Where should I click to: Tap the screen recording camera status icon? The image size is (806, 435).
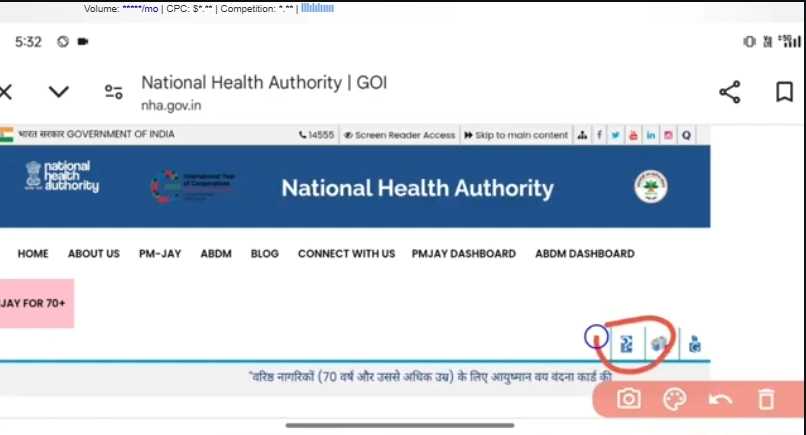pyautogui.click(x=83, y=42)
